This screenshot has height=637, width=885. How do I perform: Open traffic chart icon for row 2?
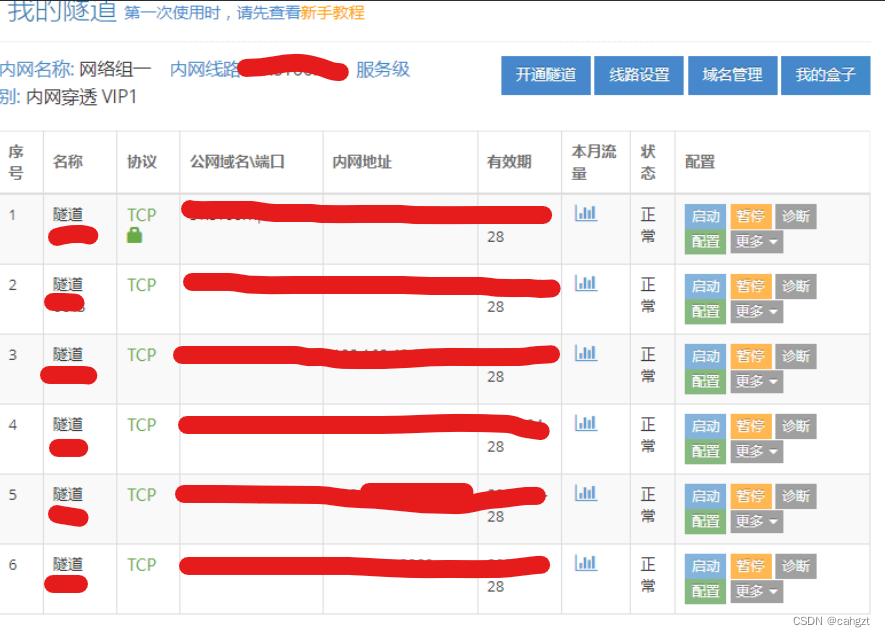585,283
